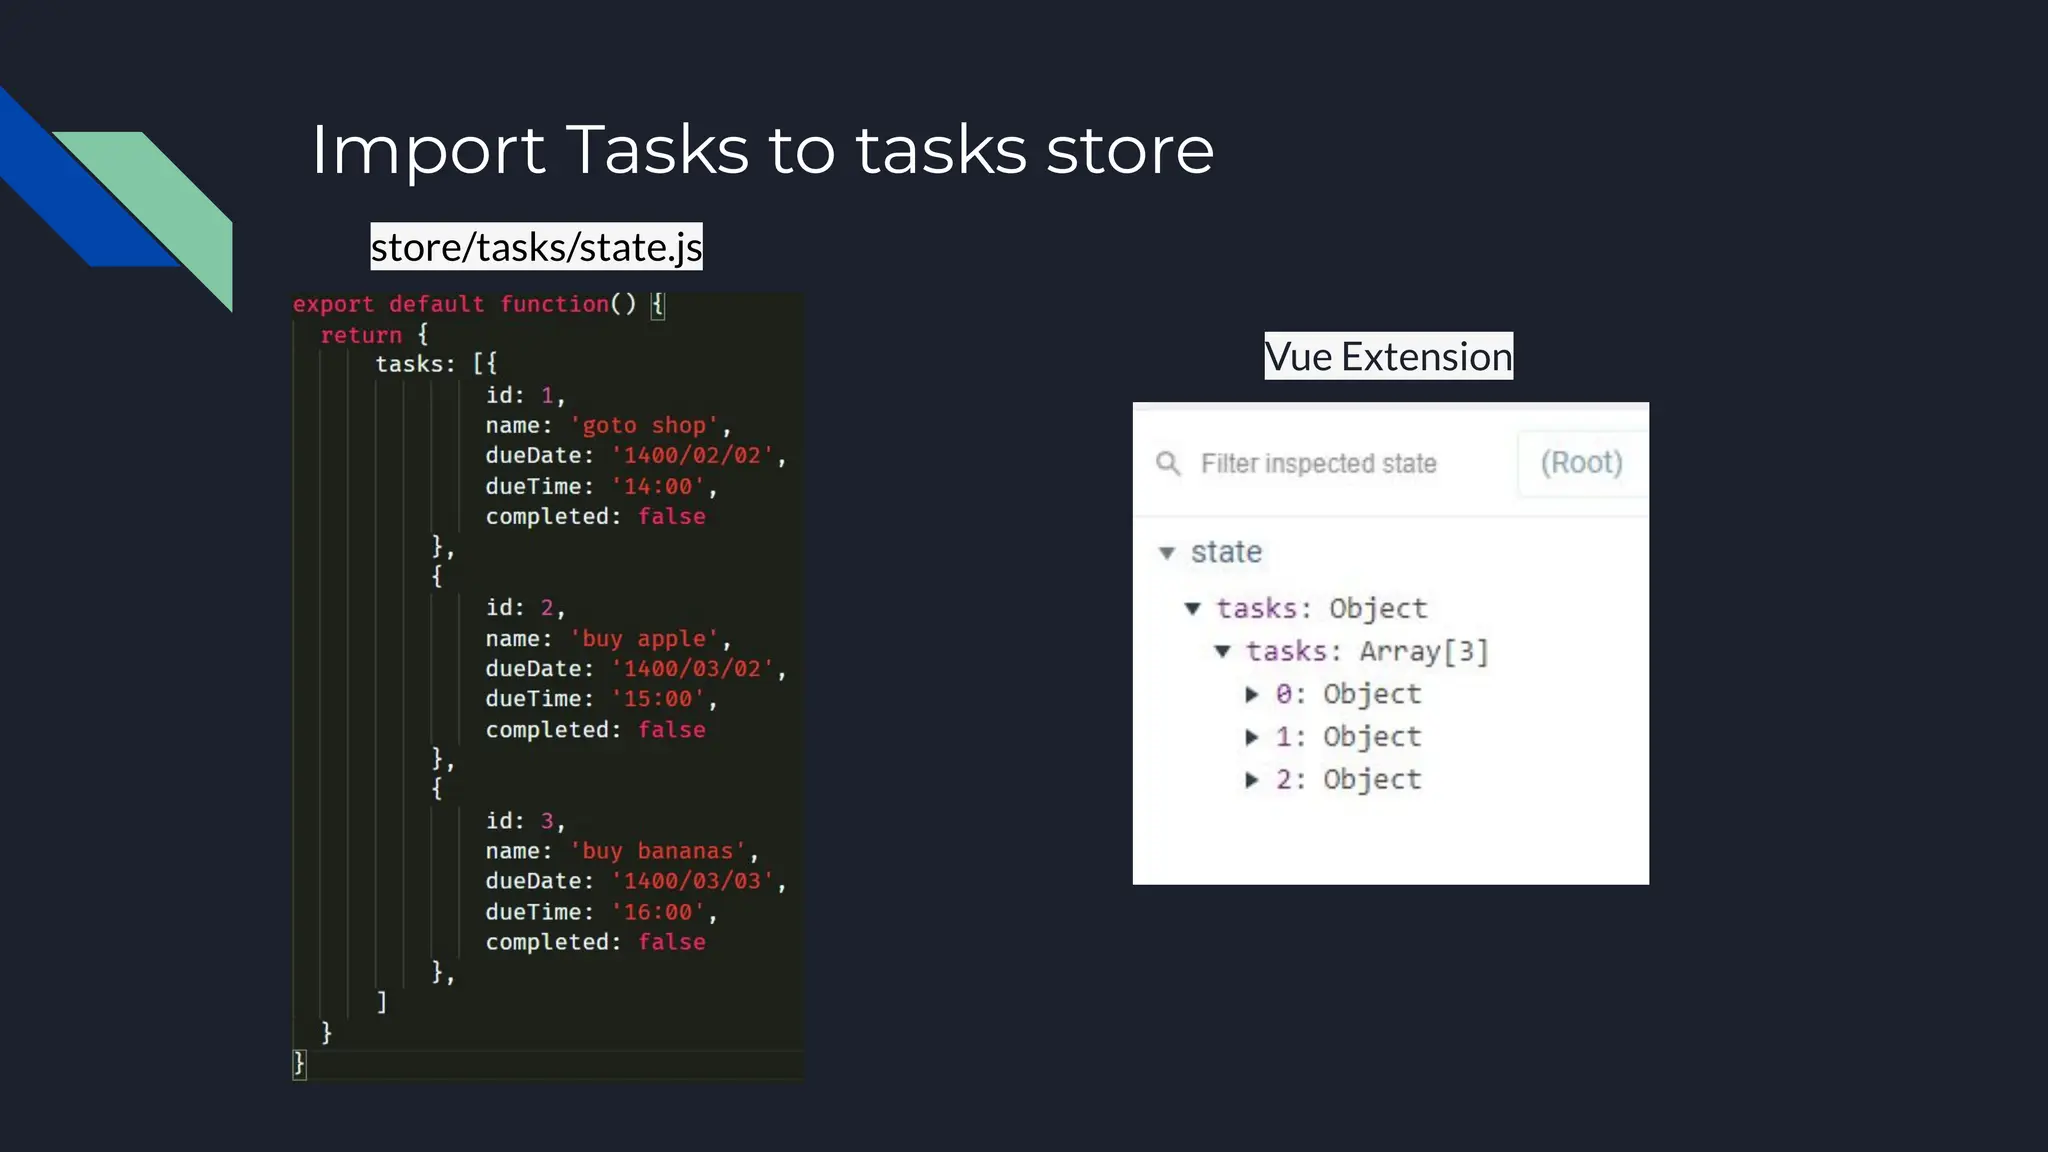Expand the 2: Object entry
This screenshot has height=1152, width=2048.
point(1251,780)
